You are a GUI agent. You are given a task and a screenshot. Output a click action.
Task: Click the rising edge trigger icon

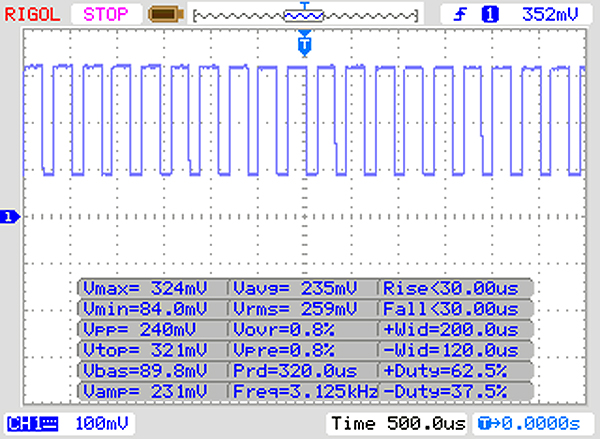point(460,15)
